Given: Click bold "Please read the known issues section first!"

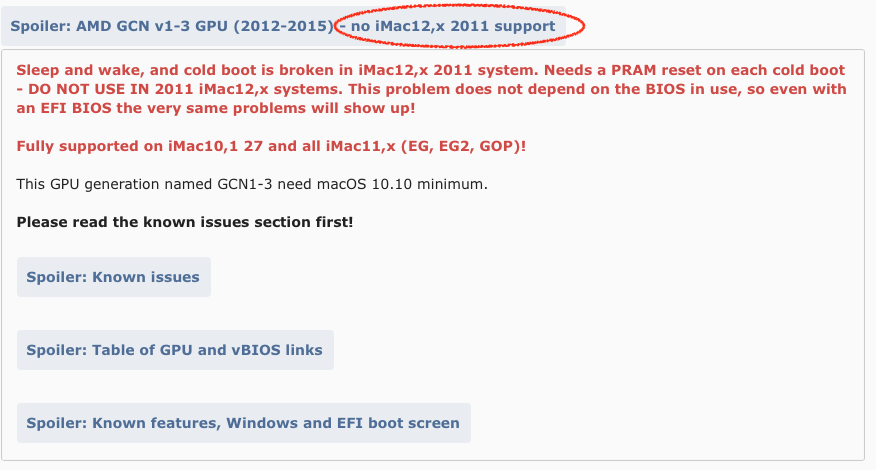Looking at the screenshot, I should coord(185,221).
